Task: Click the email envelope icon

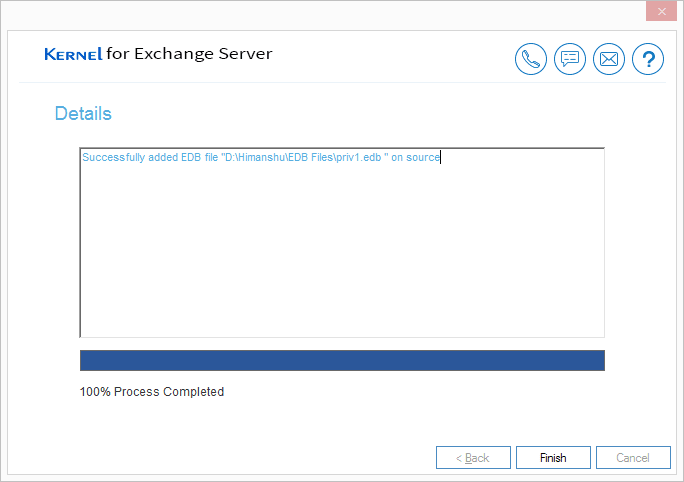Action: [x=609, y=59]
